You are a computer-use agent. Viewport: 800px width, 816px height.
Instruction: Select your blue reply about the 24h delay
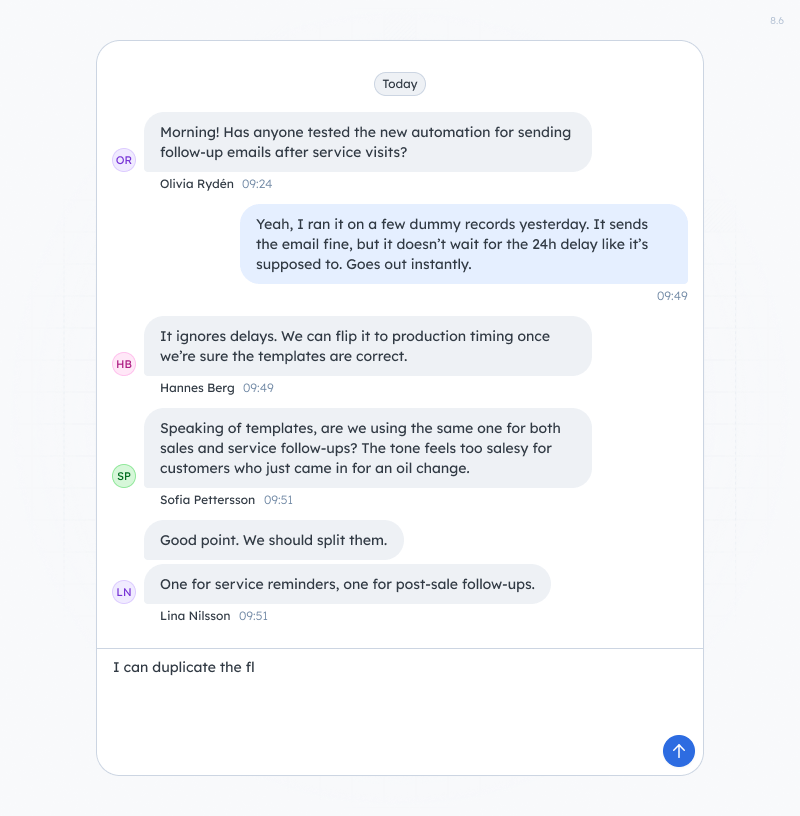[x=463, y=244]
